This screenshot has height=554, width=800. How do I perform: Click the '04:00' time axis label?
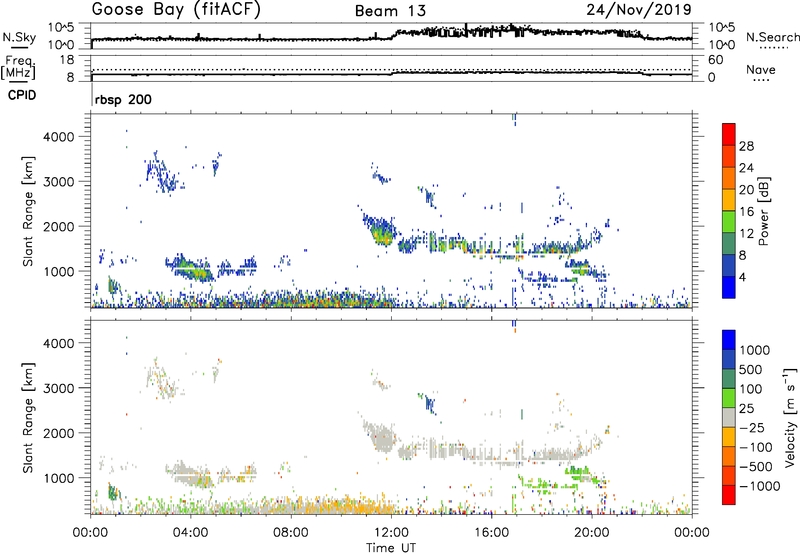pos(191,533)
